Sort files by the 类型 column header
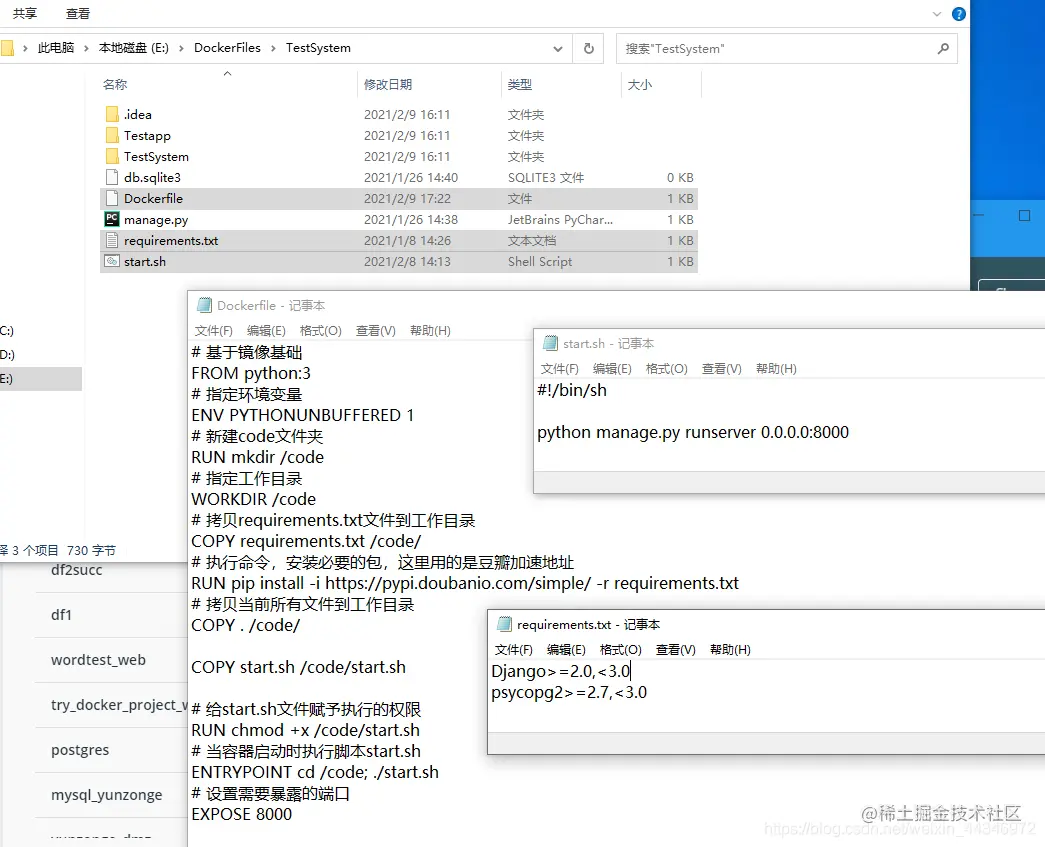1045x847 pixels. click(x=519, y=85)
